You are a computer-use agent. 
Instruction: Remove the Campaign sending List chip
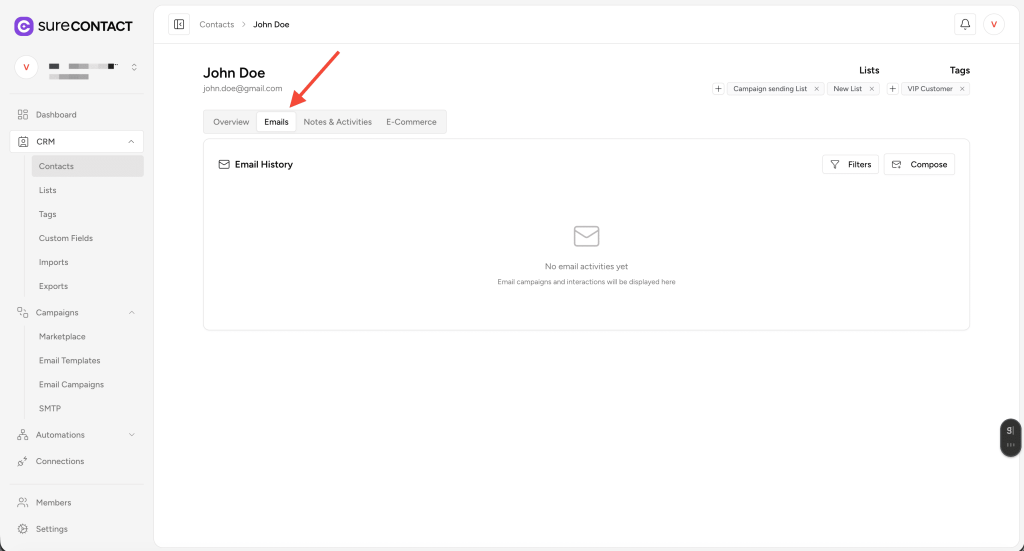pyautogui.click(x=816, y=89)
